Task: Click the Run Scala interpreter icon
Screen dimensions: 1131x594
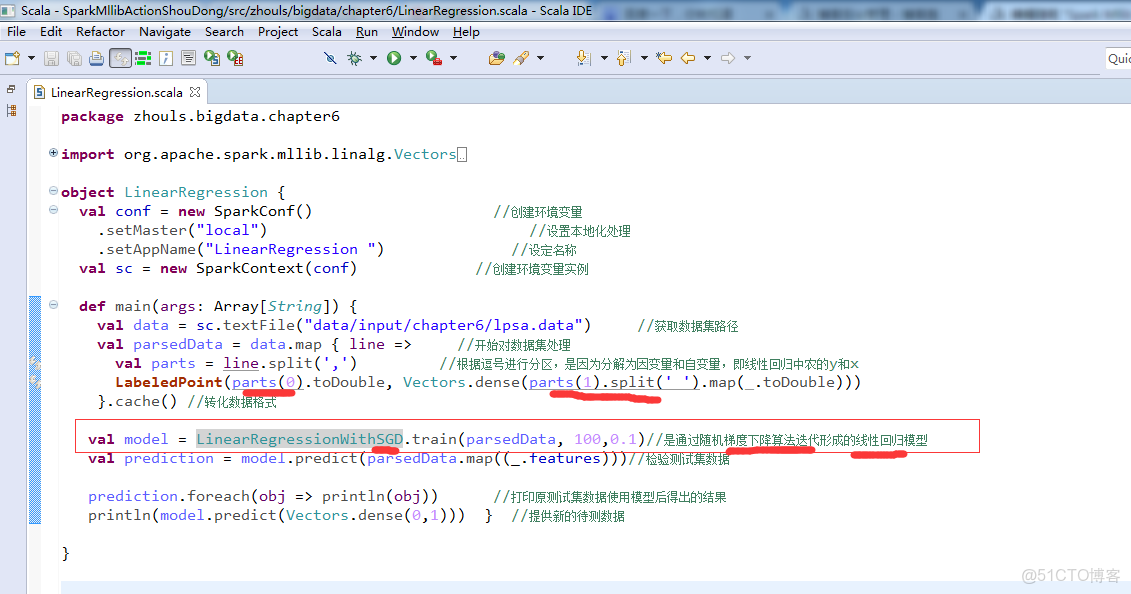Action: [x=212, y=58]
